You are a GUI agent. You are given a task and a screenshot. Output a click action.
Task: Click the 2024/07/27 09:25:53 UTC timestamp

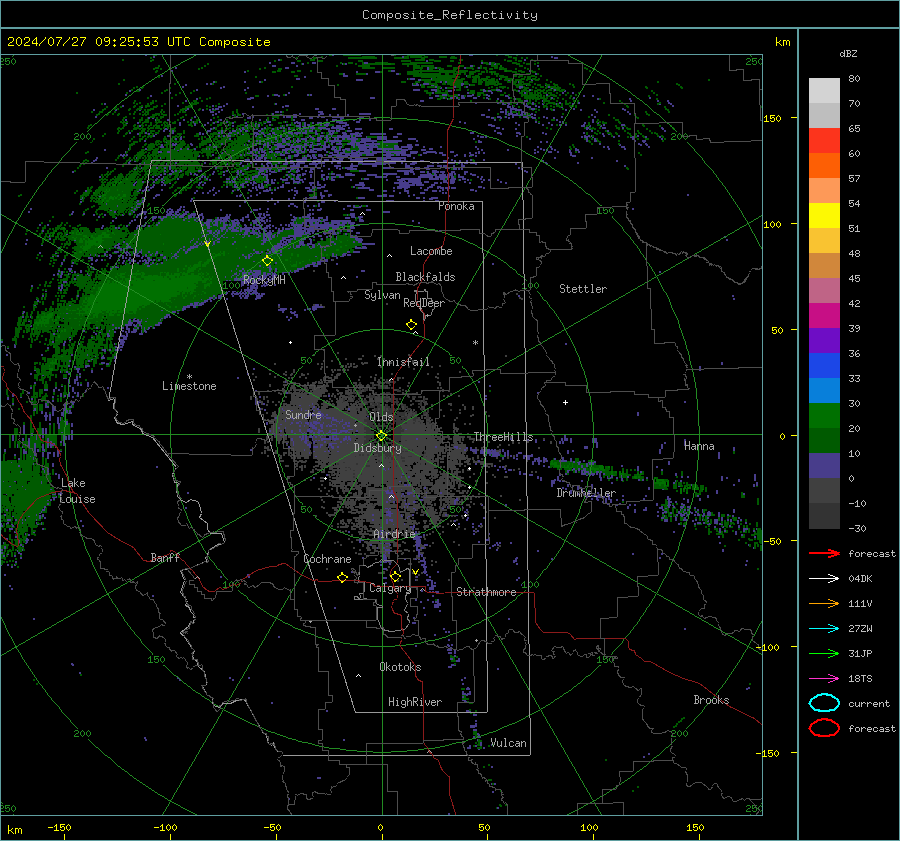coord(99,42)
